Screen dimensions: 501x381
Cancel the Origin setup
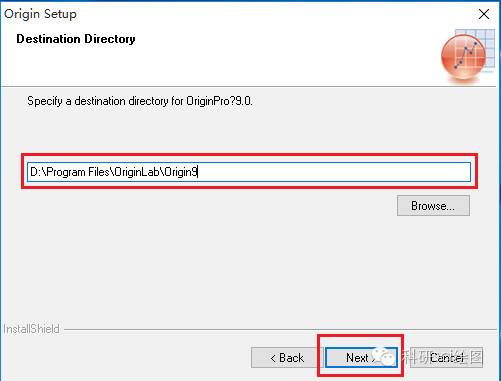[x=446, y=358]
